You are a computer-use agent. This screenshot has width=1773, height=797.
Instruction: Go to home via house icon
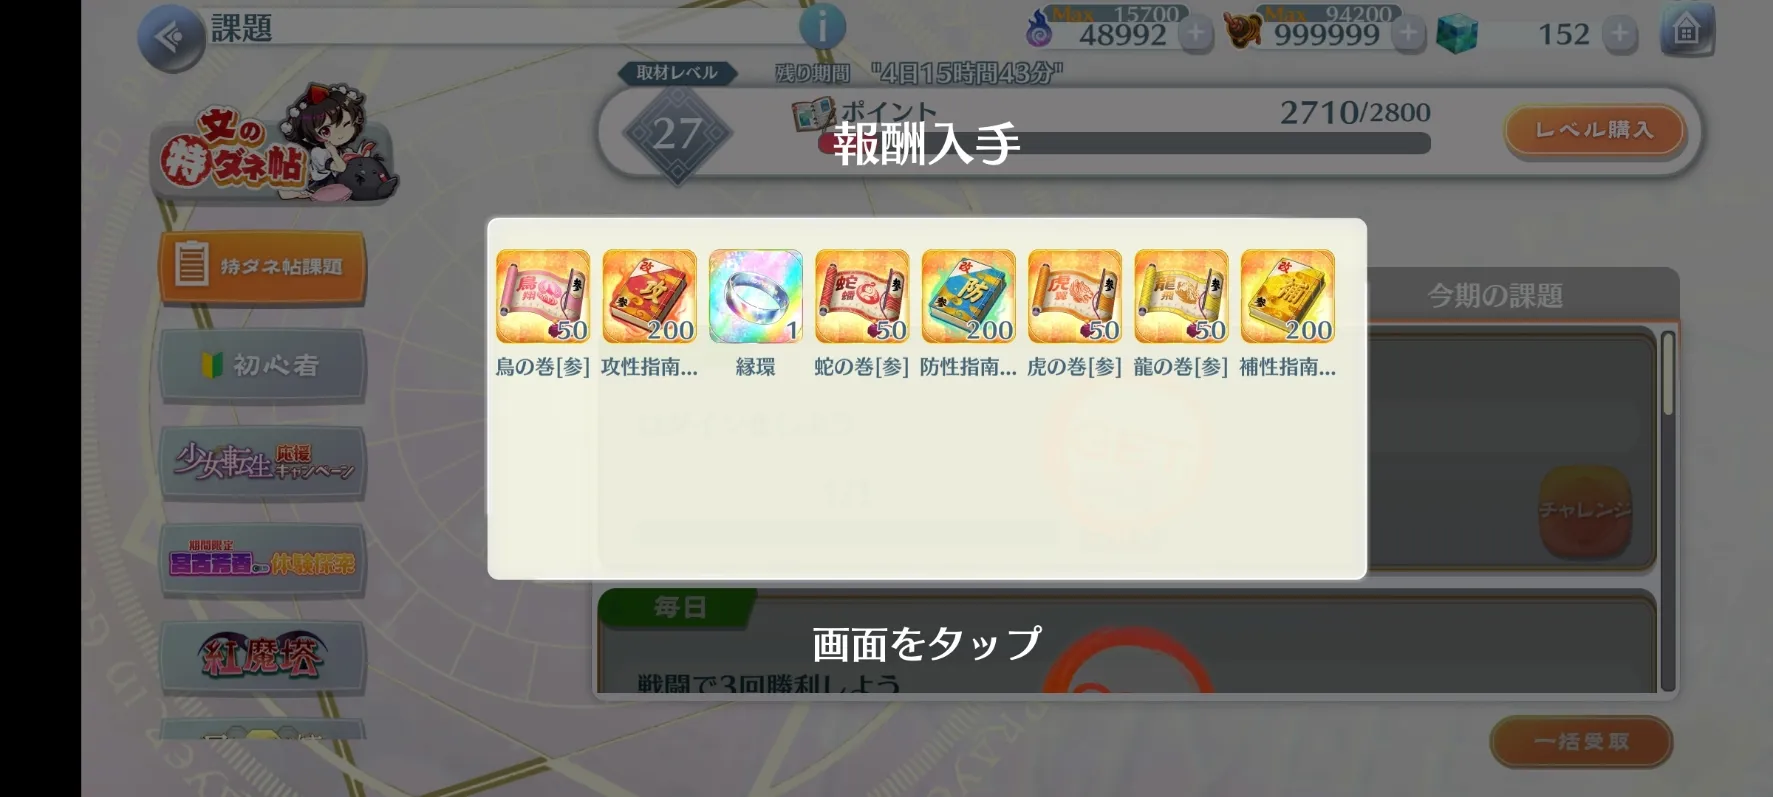[1686, 31]
